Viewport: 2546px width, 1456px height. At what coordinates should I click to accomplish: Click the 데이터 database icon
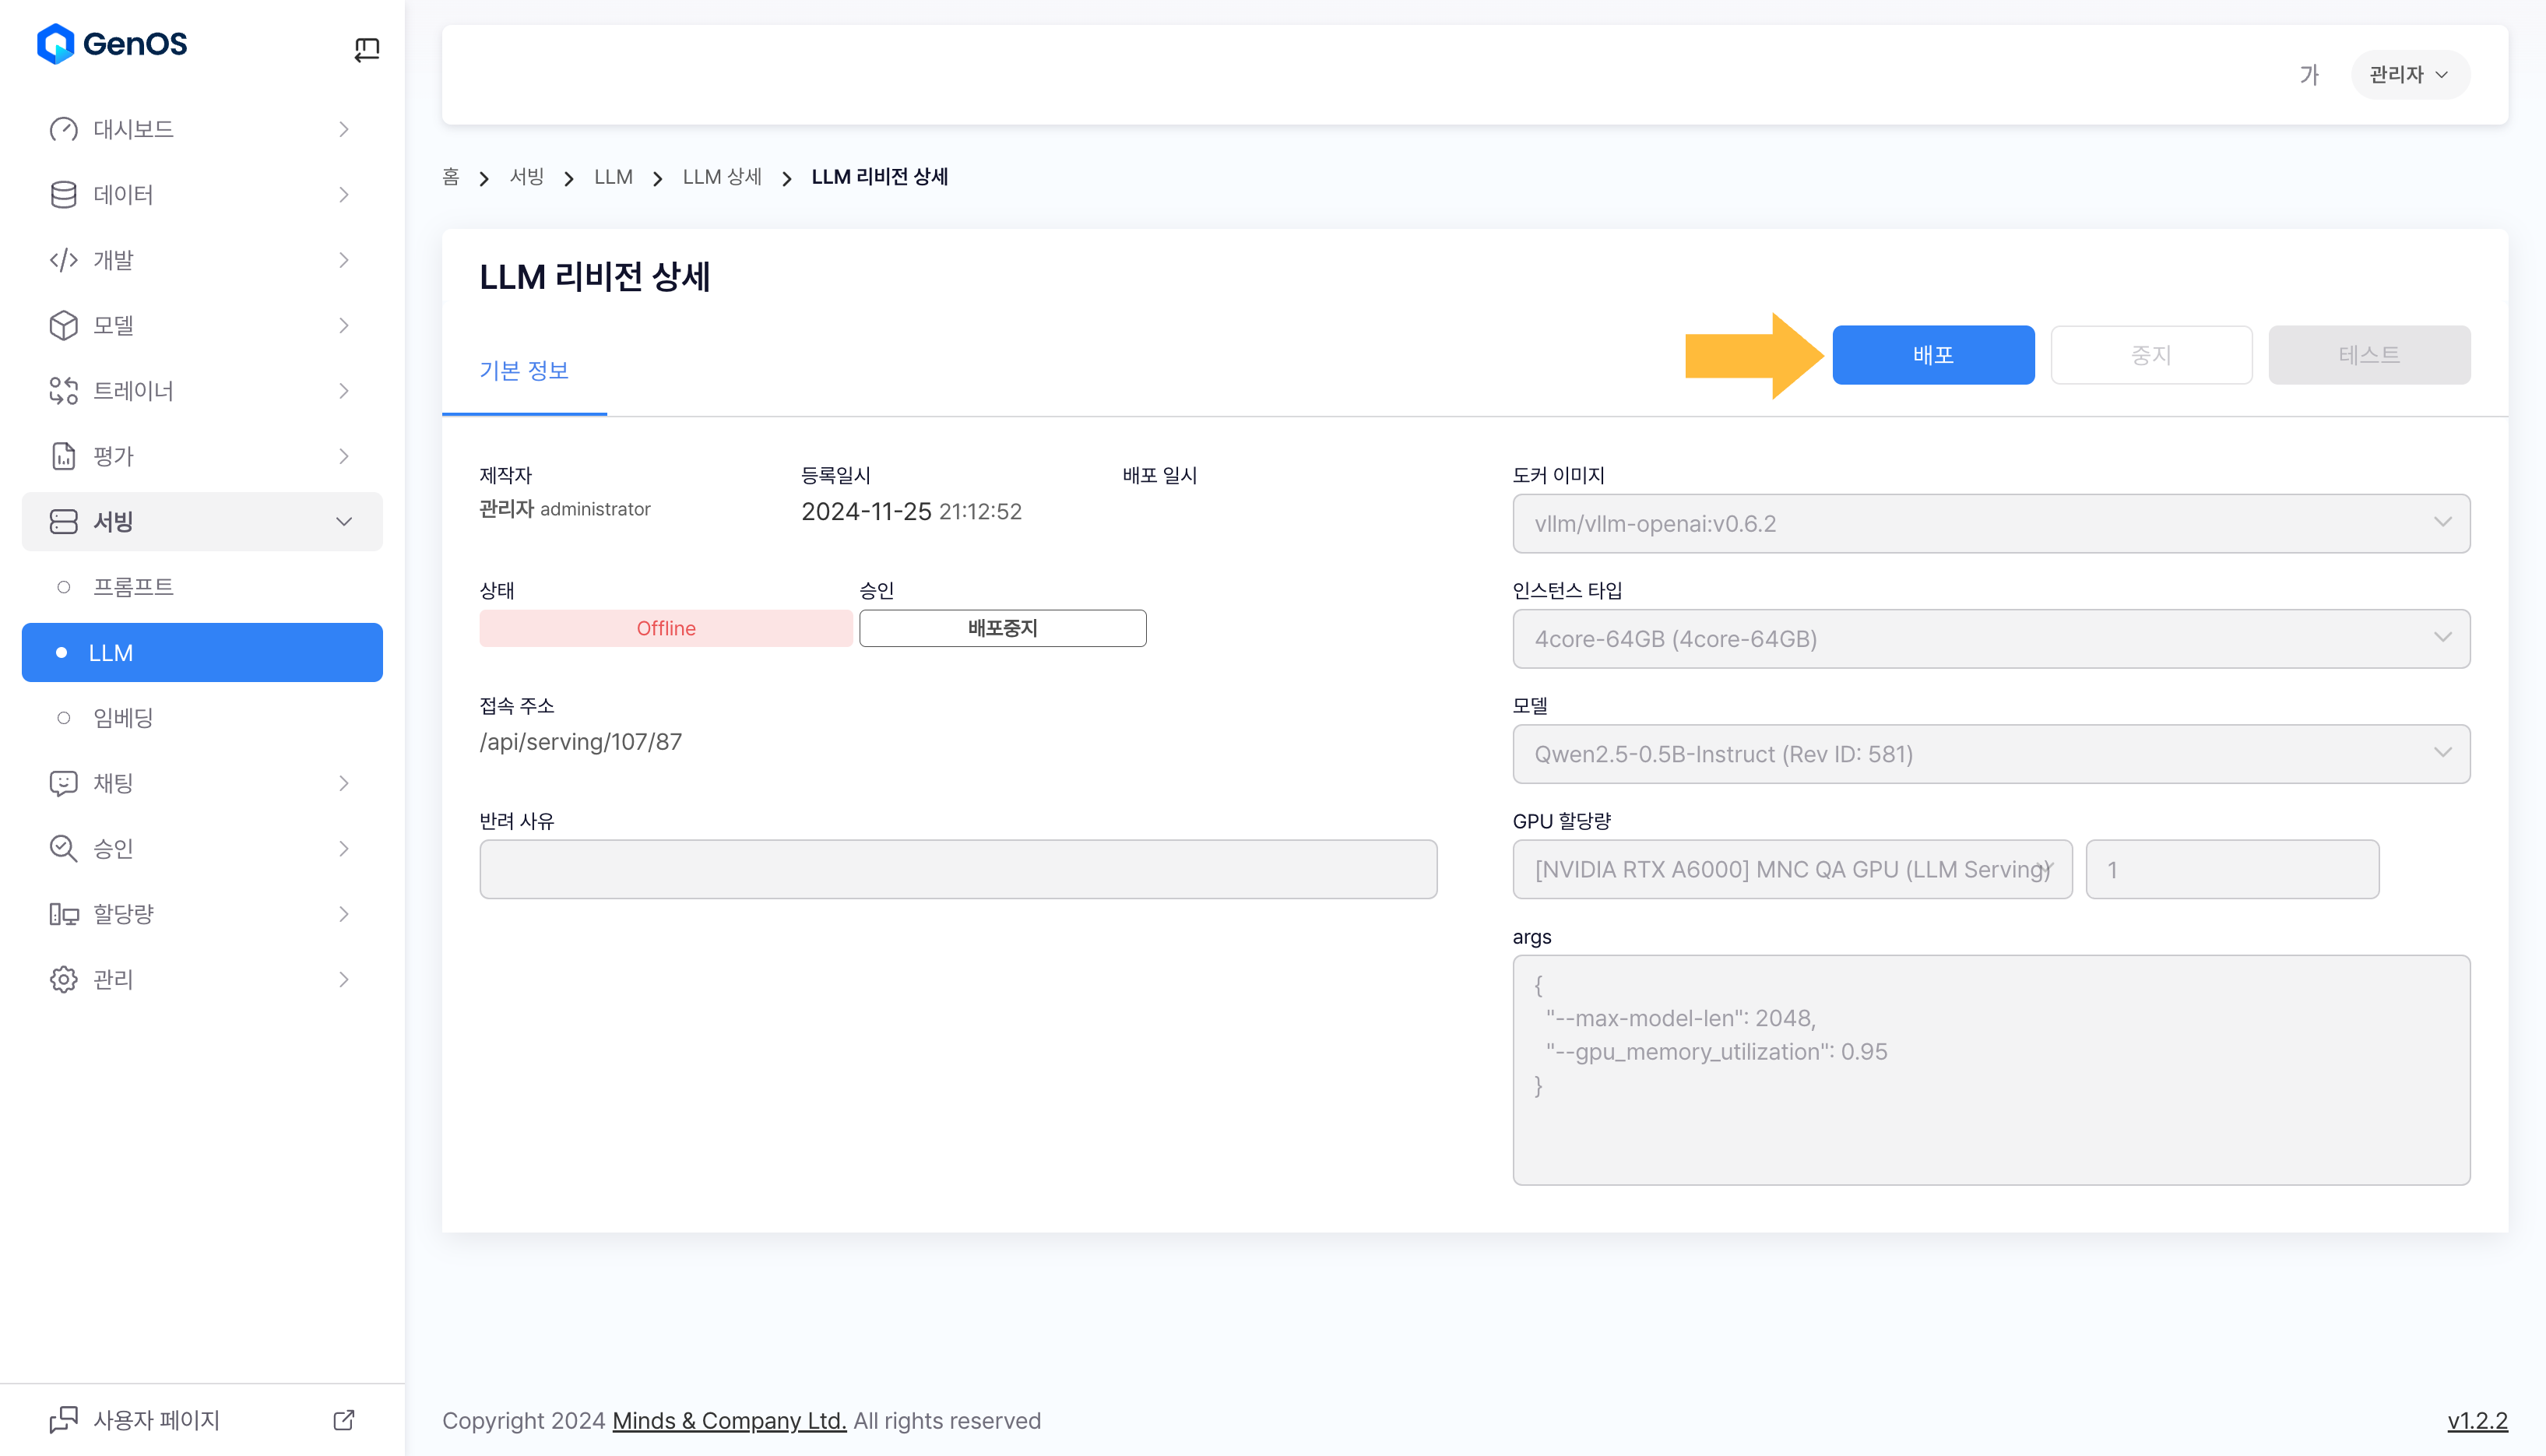click(63, 194)
